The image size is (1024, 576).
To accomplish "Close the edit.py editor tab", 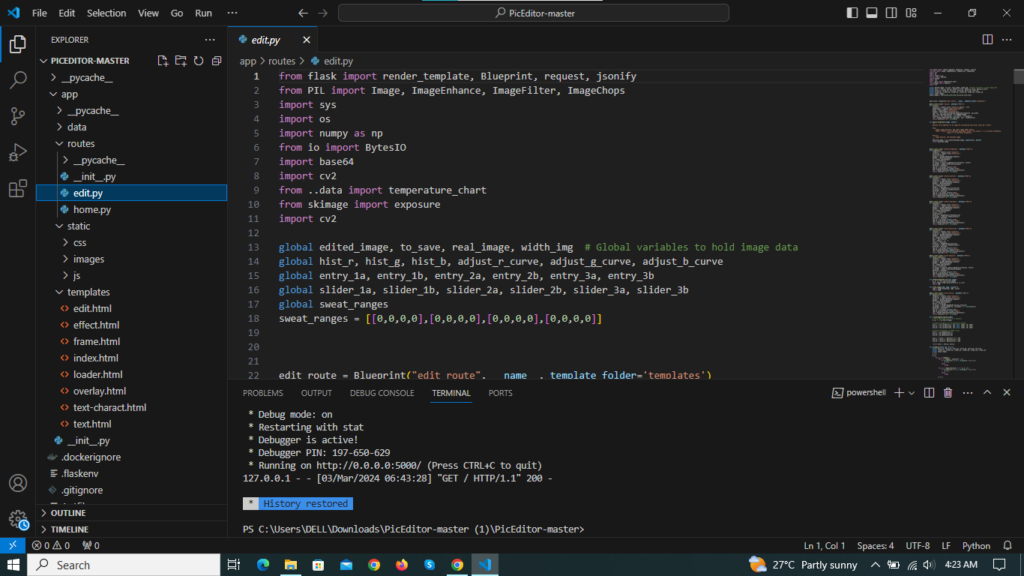I will (x=306, y=40).
